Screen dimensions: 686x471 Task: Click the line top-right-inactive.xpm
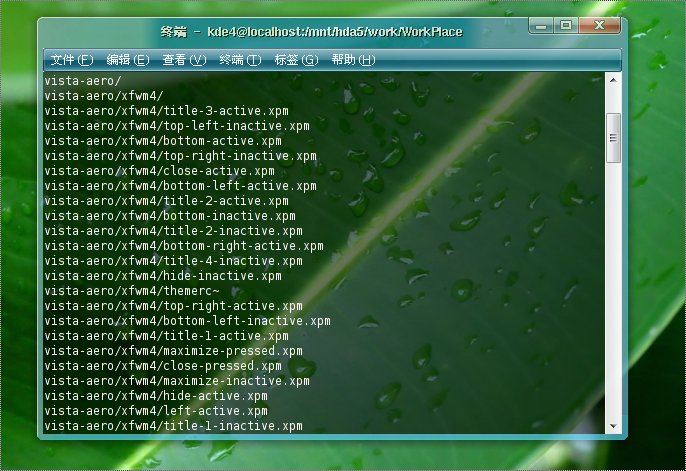(x=180, y=156)
